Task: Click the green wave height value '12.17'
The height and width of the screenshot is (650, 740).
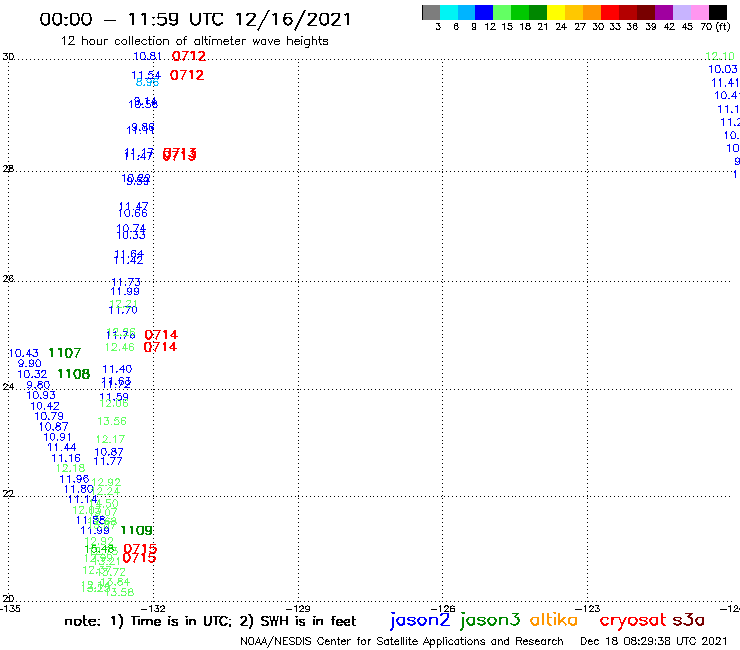Action: click(x=110, y=439)
